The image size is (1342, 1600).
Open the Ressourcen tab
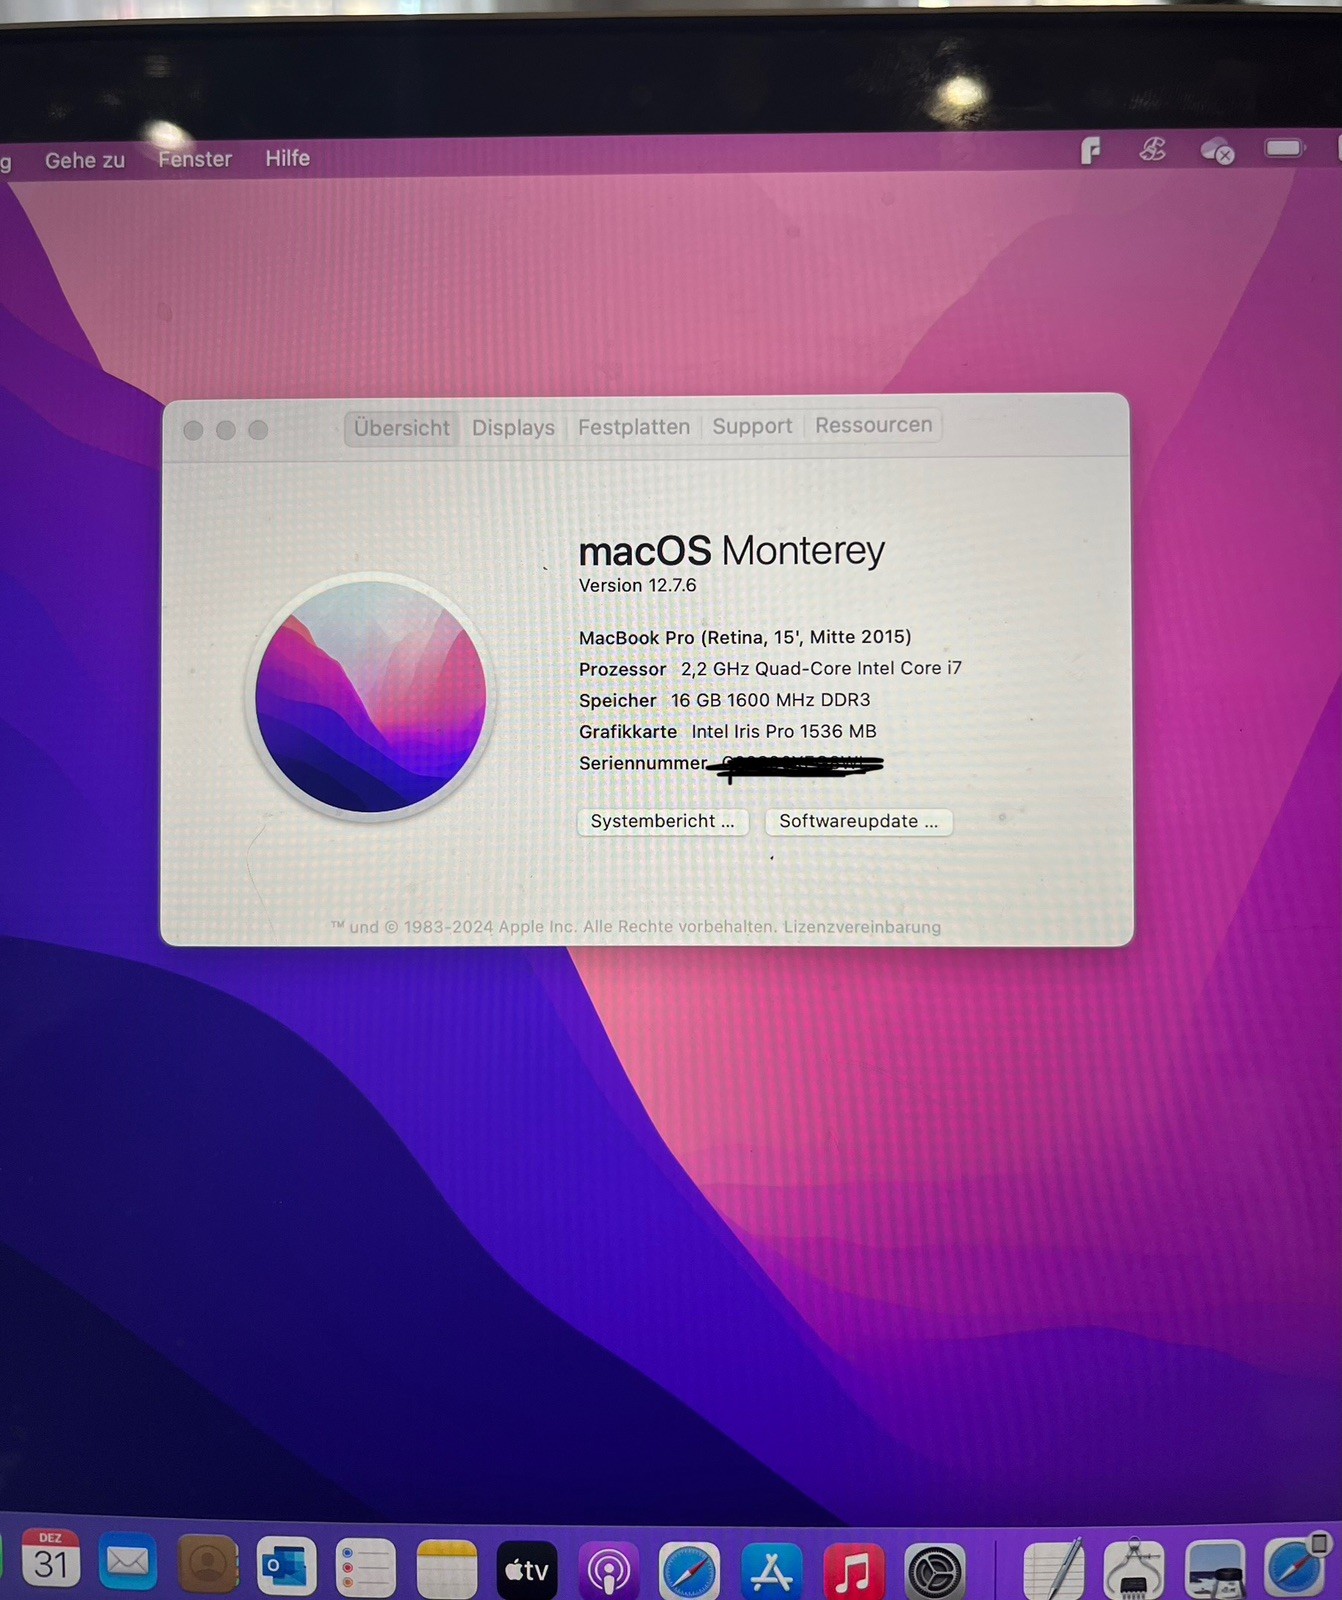coord(874,425)
